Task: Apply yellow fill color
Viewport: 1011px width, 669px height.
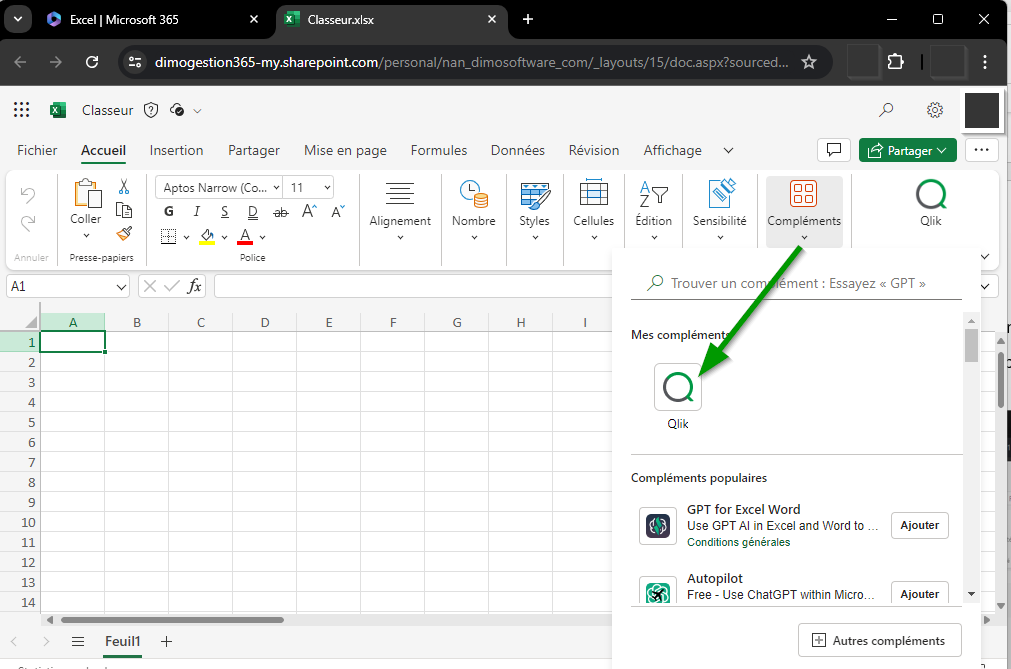Action: [x=207, y=237]
